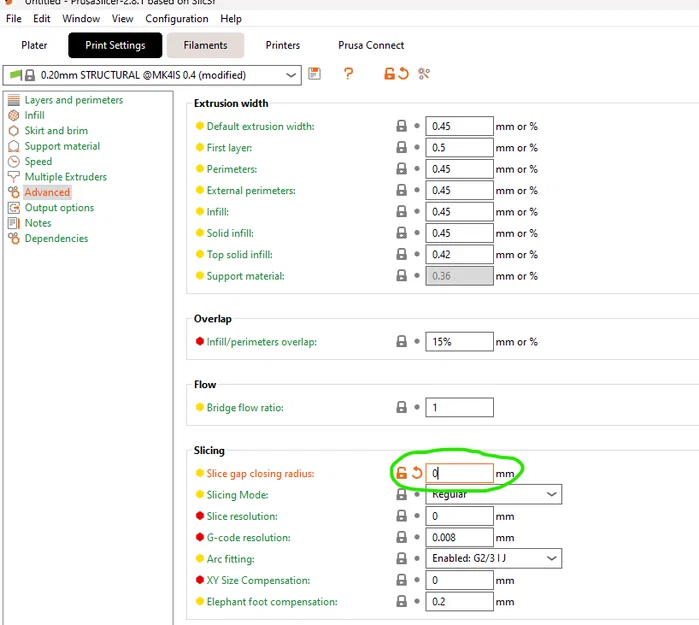
Task: Click the Skirt and brim sidebar icon
Action: tap(14, 131)
